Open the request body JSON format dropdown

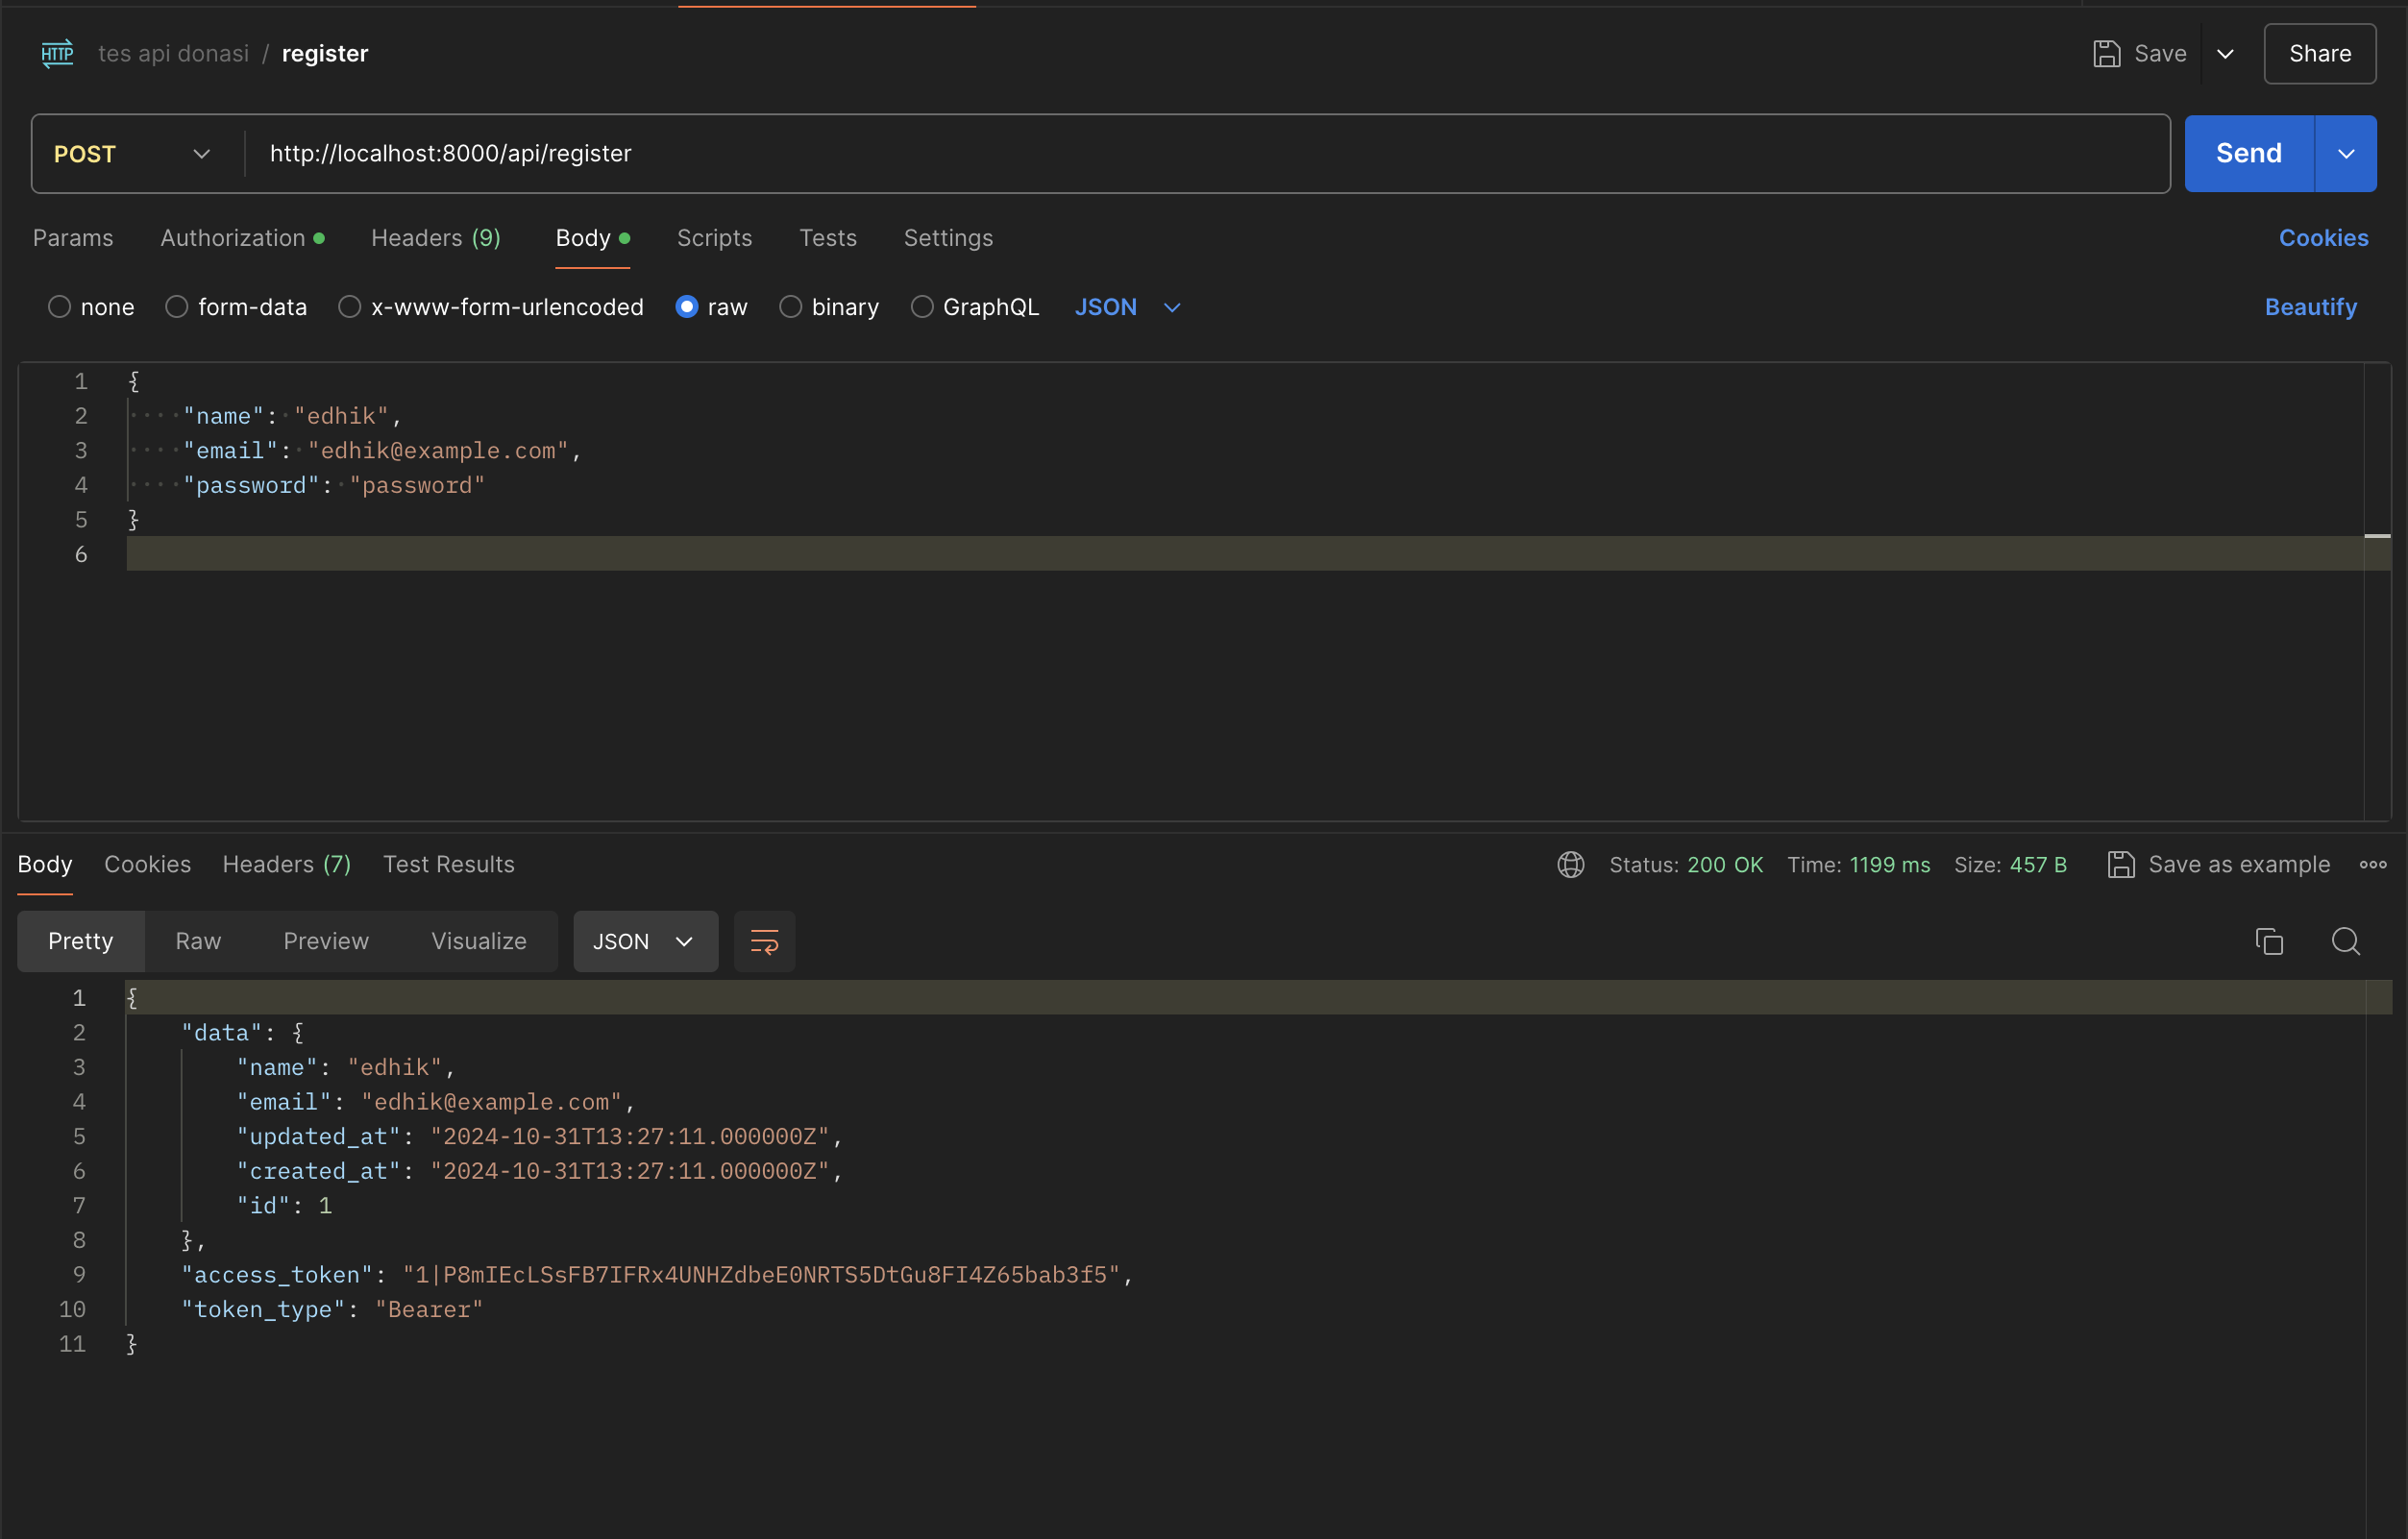point(1127,307)
